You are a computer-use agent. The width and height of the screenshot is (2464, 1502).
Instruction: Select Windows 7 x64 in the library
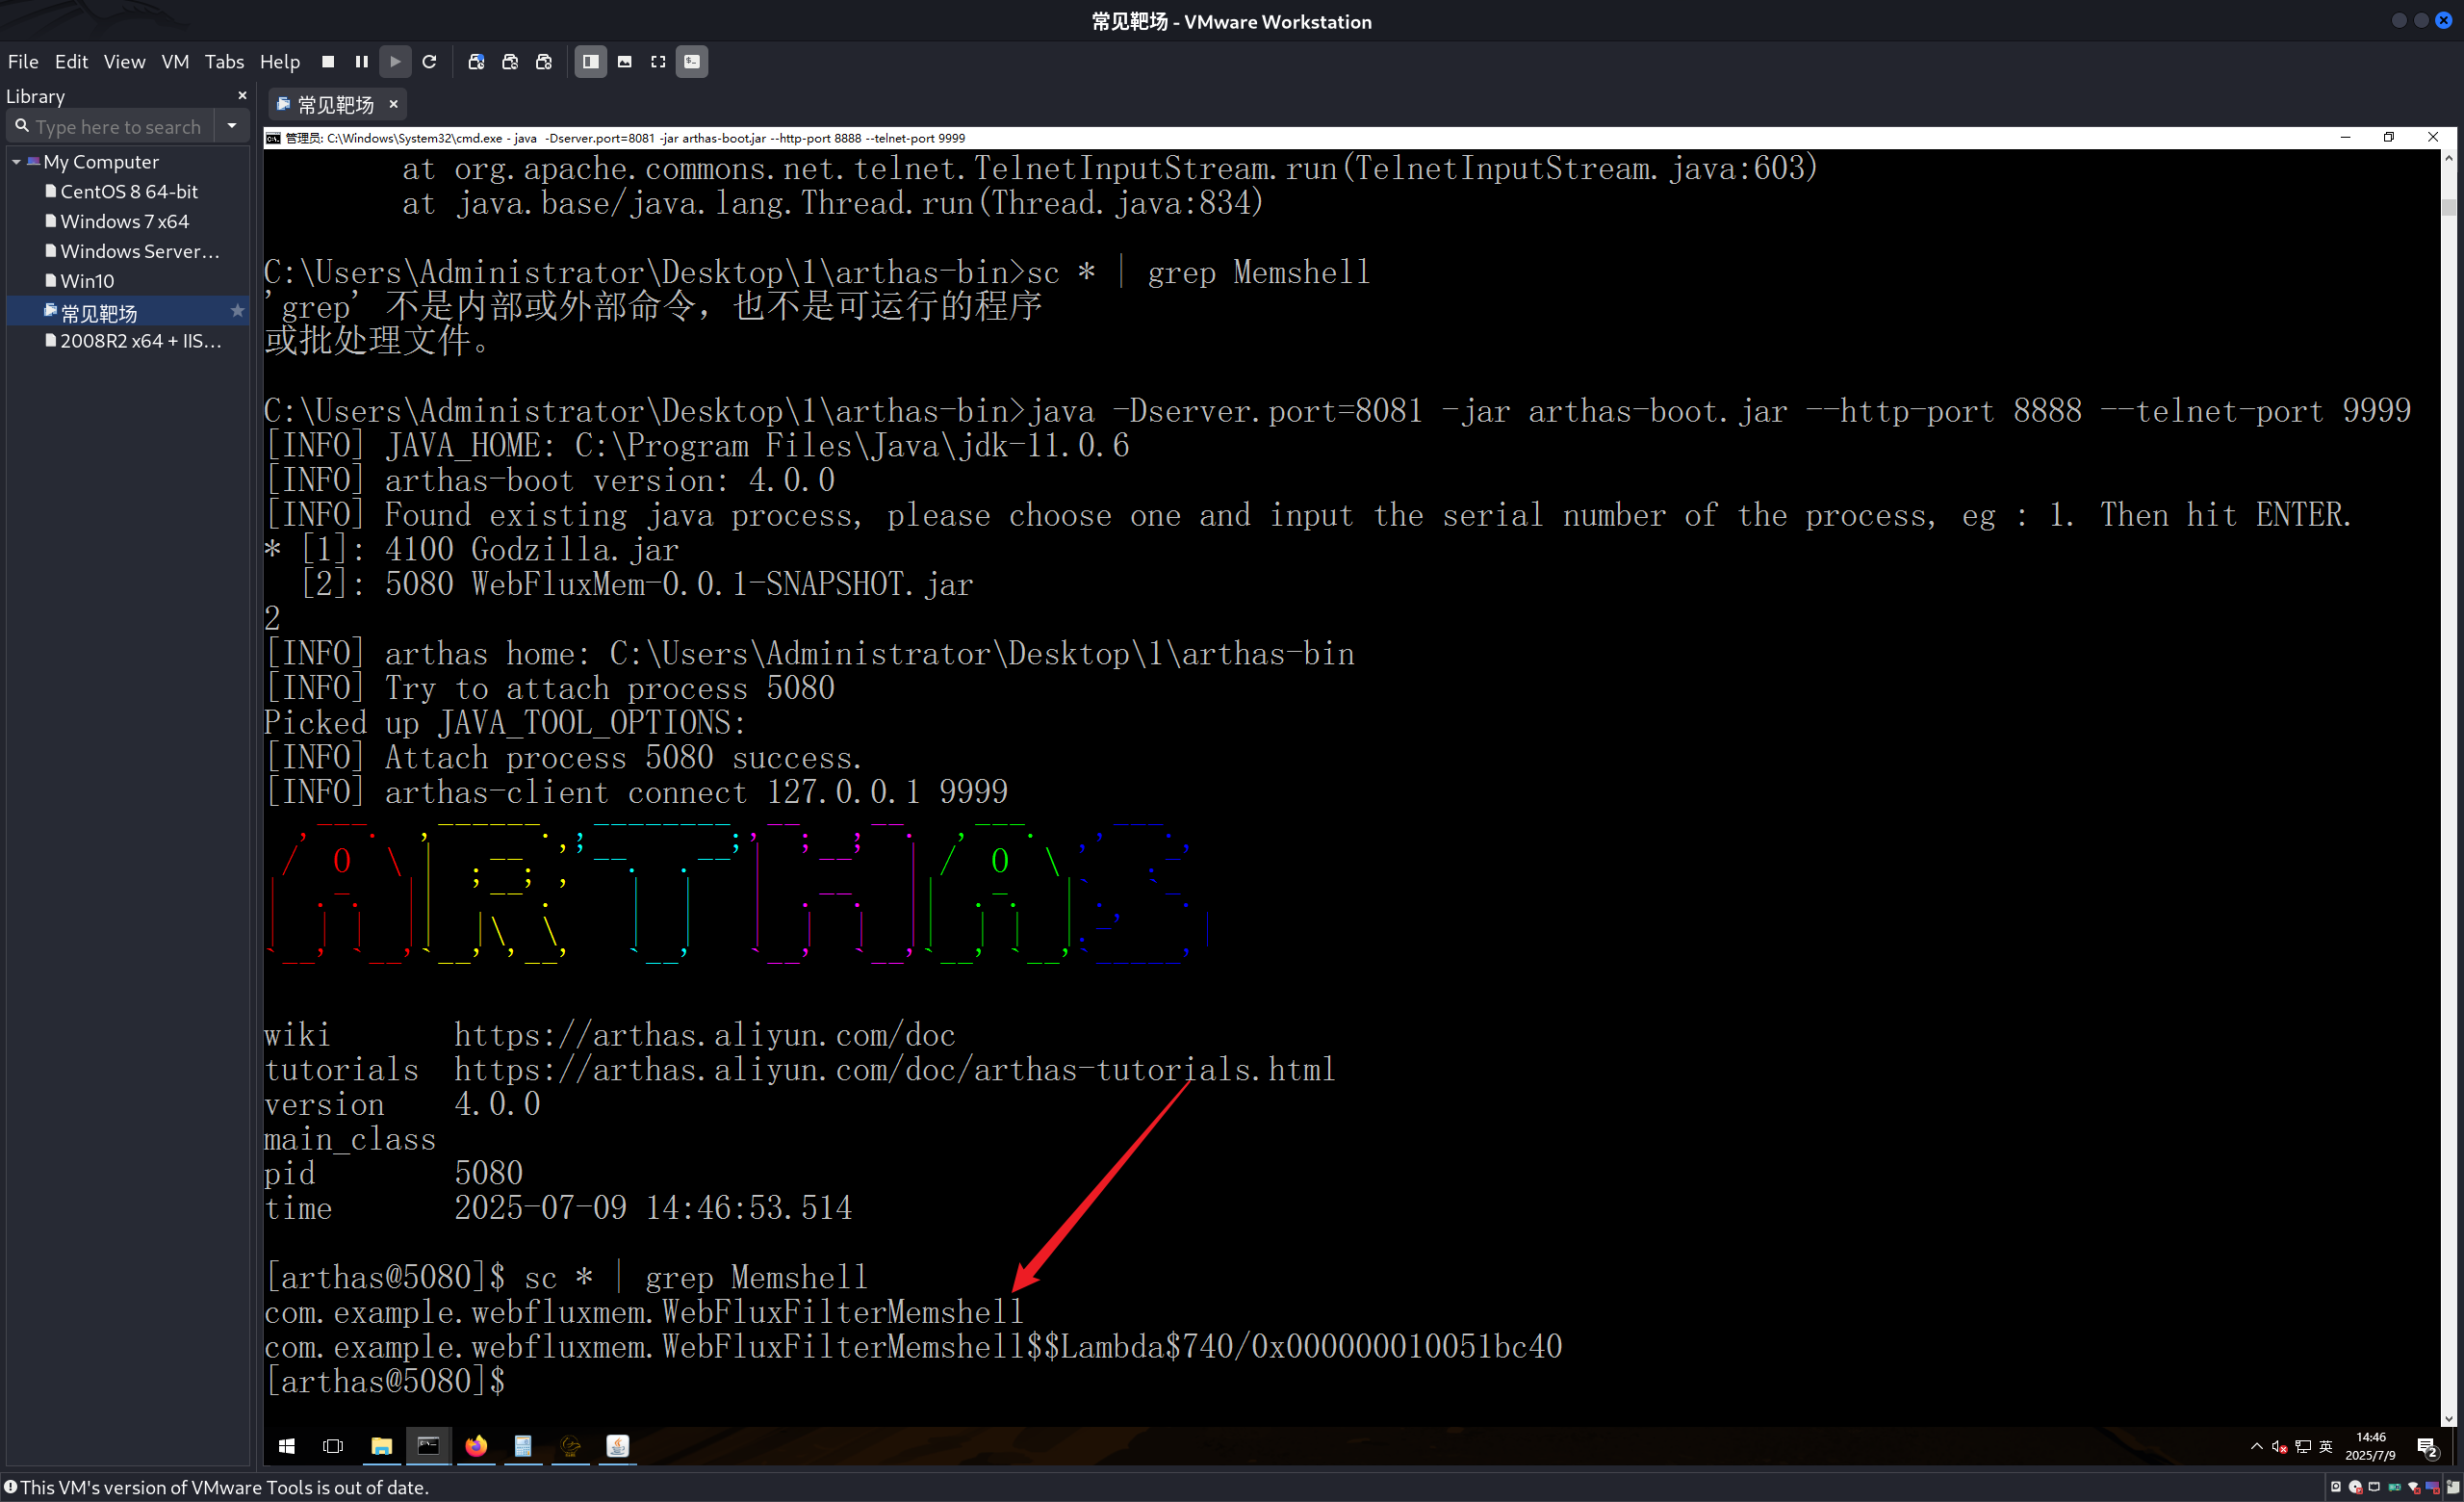click(124, 221)
